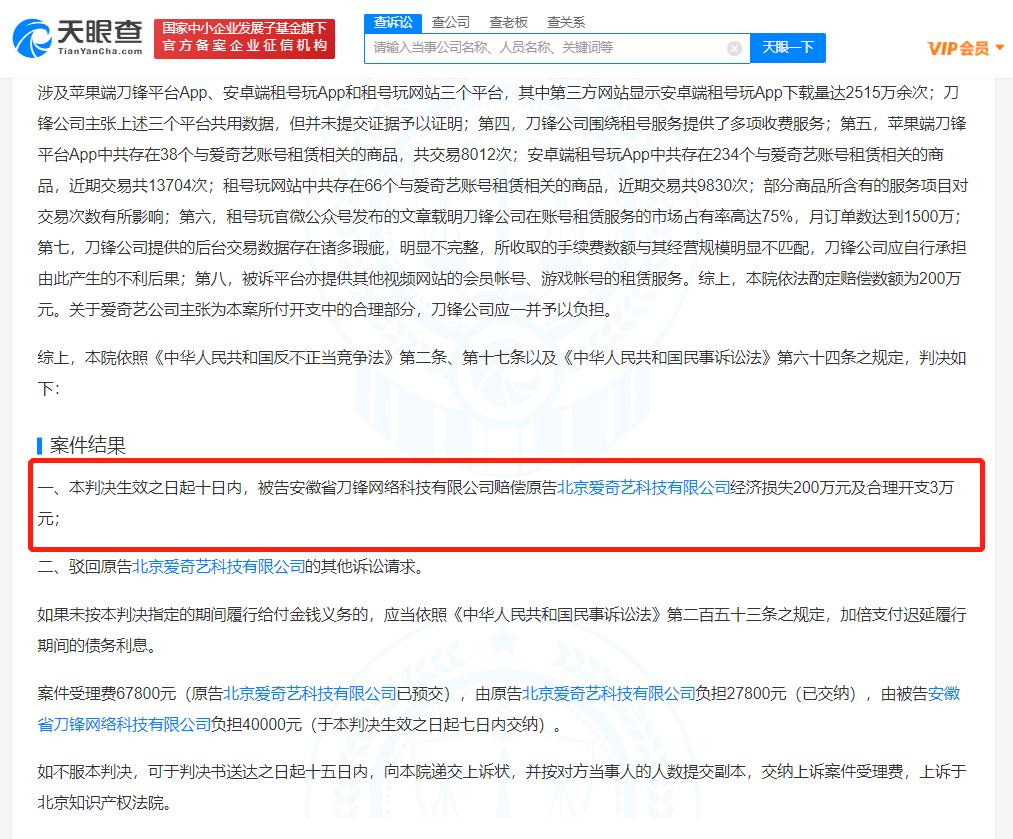Switch to the 查老板 tab
The width and height of the screenshot is (1013, 839).
click(x=508, y=23)
